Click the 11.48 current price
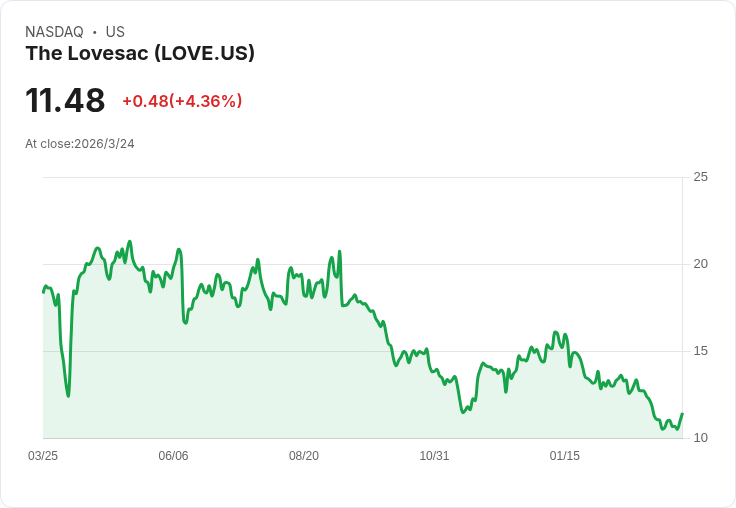Viewport: 736px width, 508px height. tap(65, 101)
